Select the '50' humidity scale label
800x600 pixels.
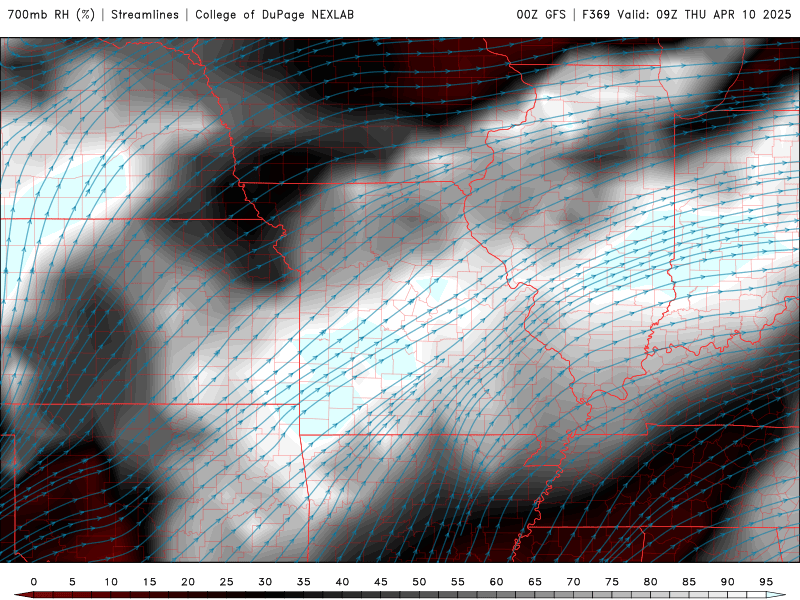(419, 582)
